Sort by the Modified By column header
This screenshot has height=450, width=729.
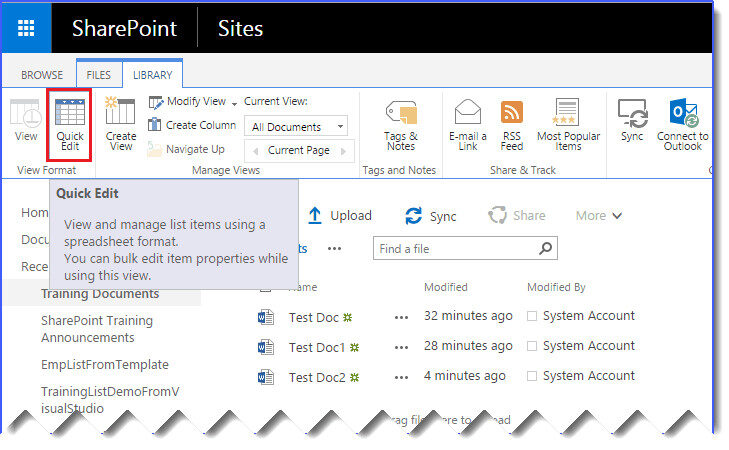pos(556,287)
